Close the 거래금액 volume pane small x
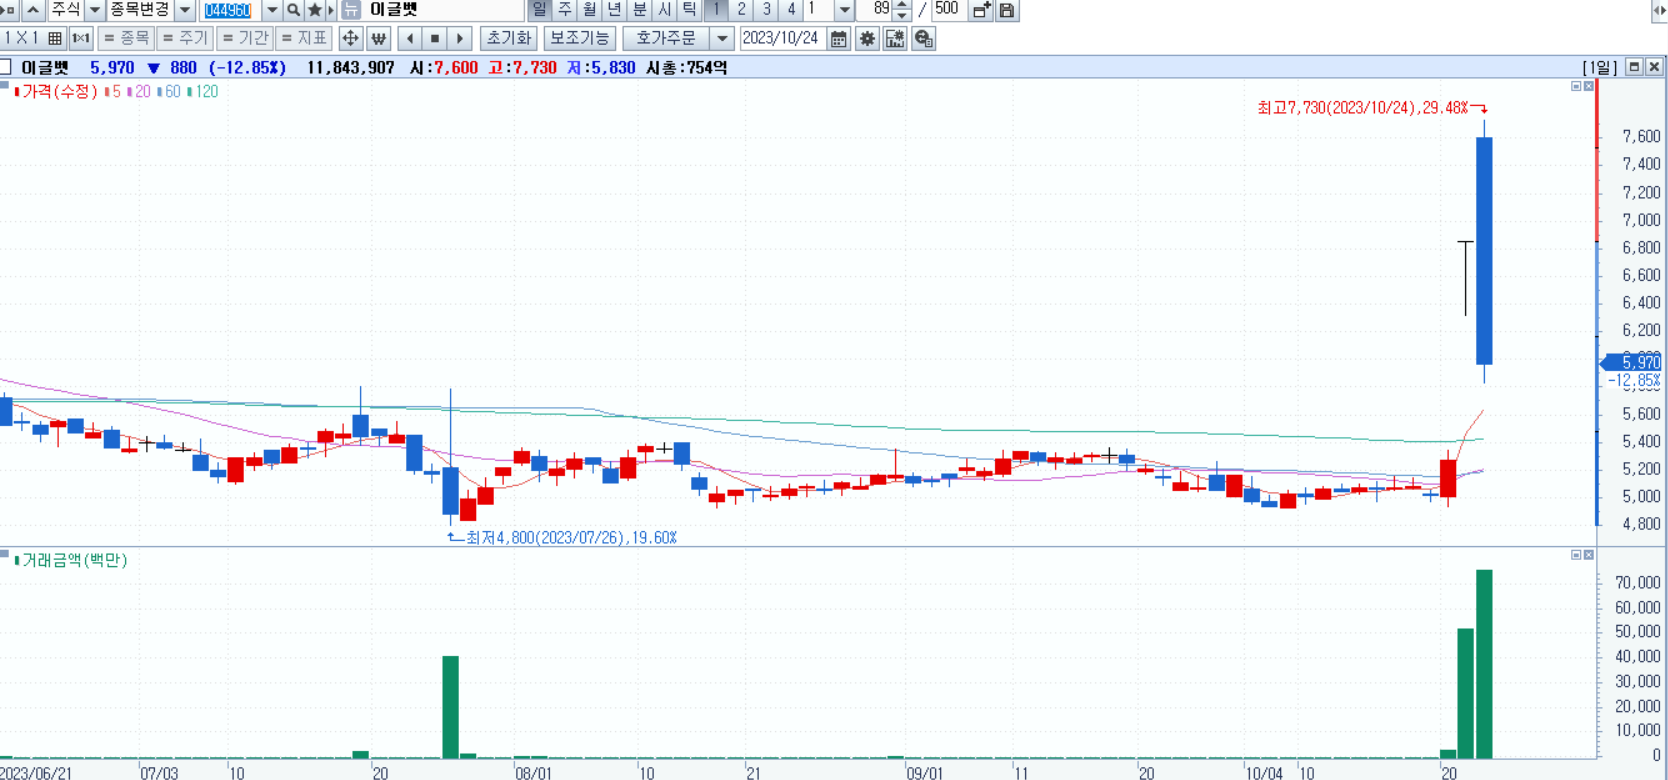This screenshot has width=1668, height=780. (x=1588, y=555)
